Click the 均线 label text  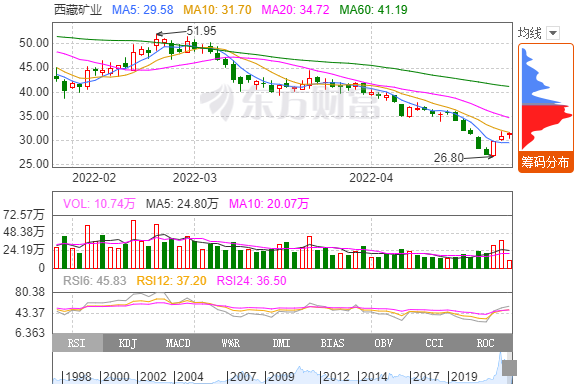[530, 33]
